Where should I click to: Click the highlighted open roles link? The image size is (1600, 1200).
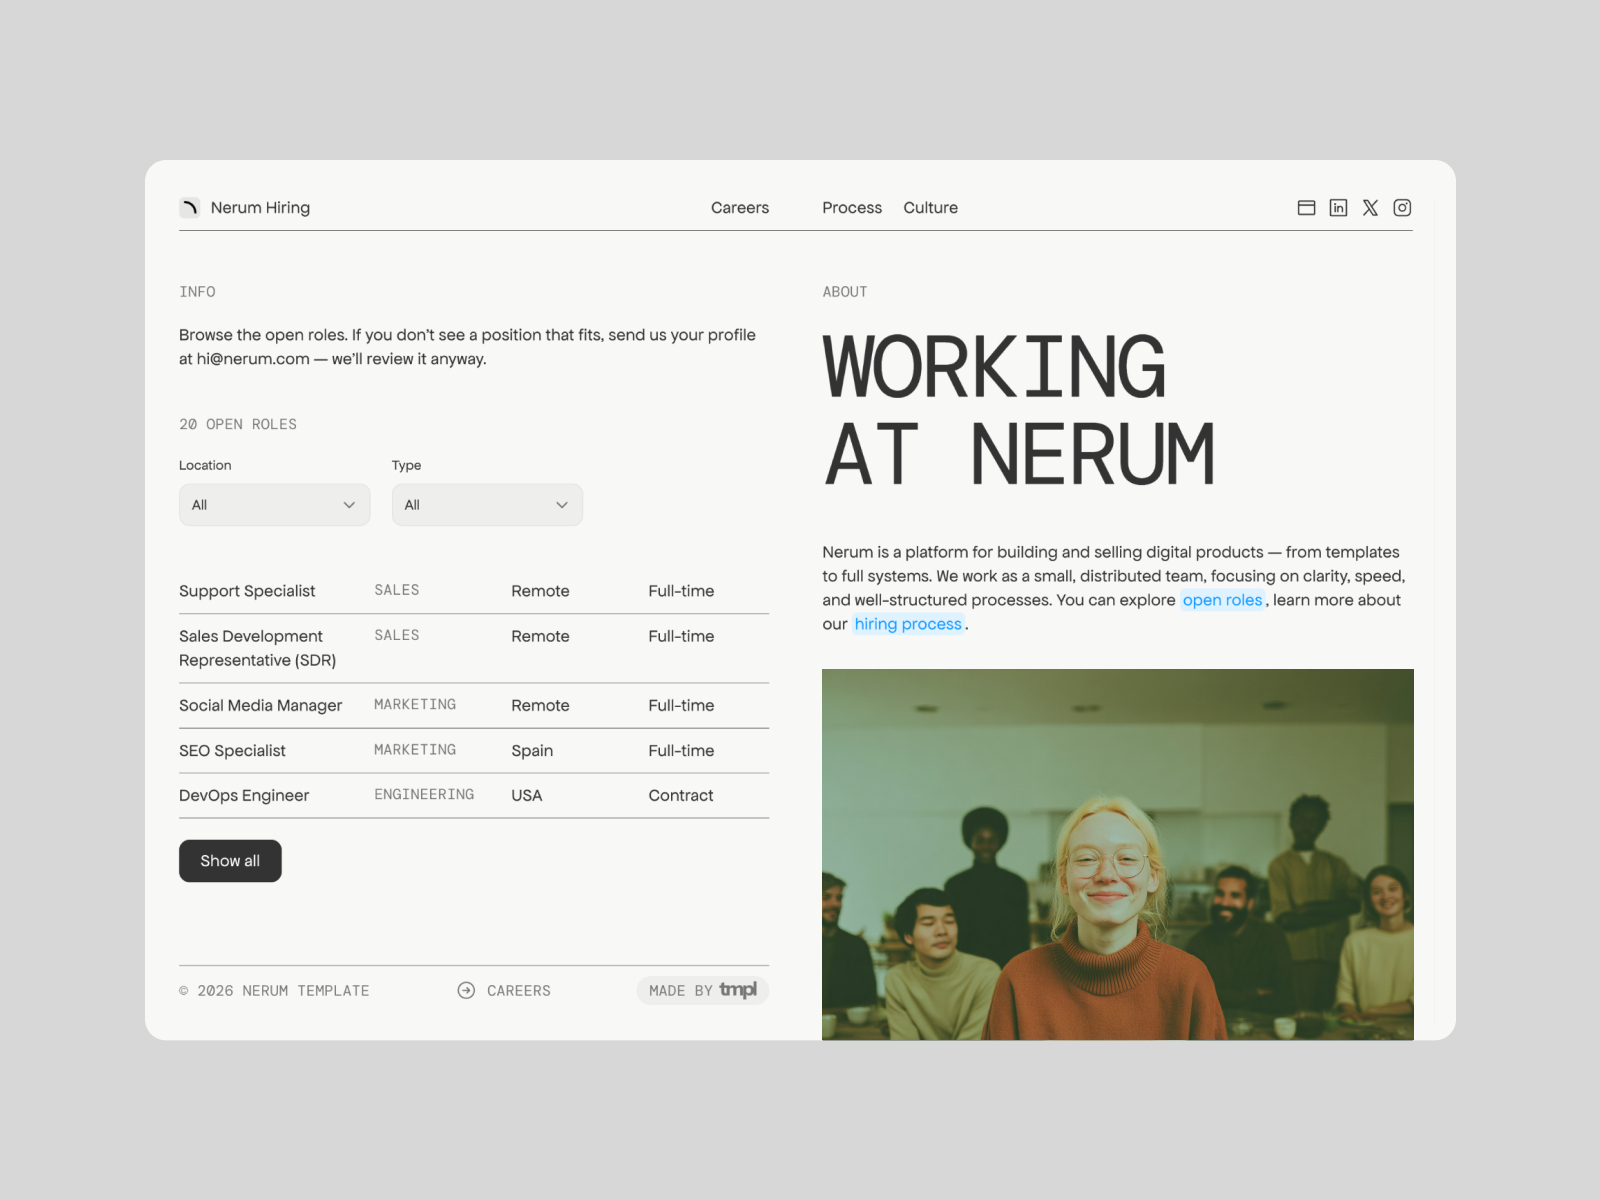[x=1222, y=600]
